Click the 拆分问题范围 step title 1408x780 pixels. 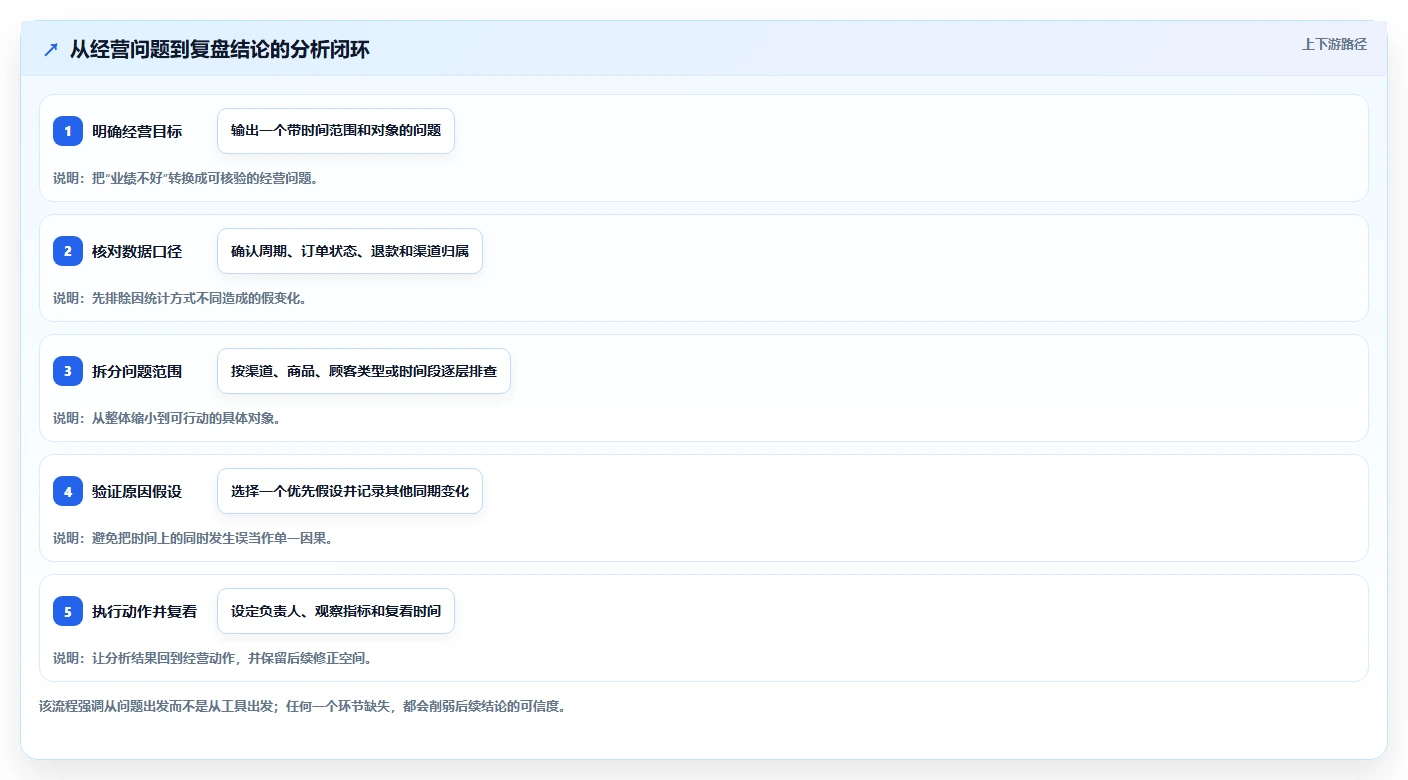[x=137, y=371]
